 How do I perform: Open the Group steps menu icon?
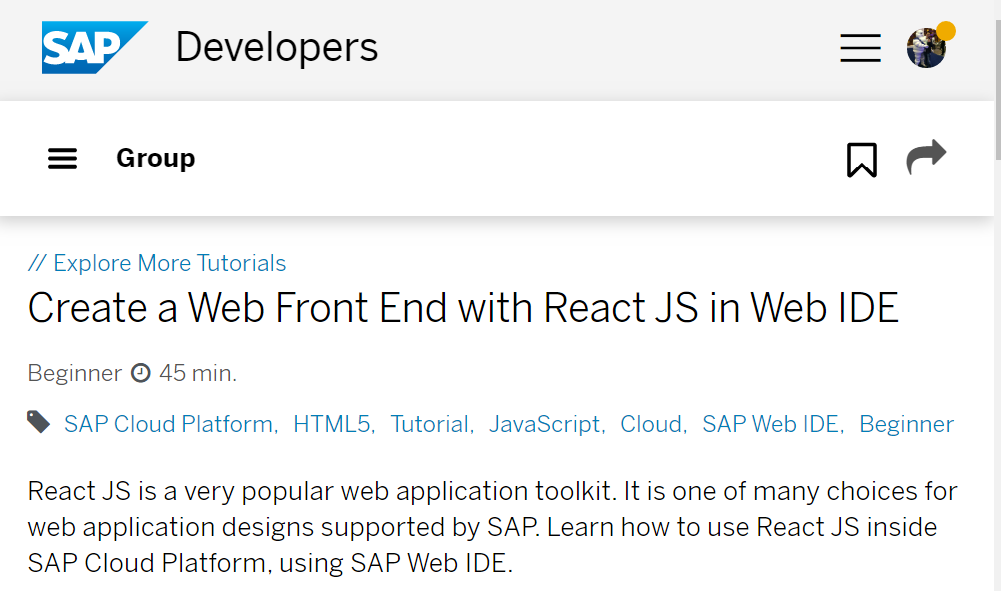pos(63,158)
